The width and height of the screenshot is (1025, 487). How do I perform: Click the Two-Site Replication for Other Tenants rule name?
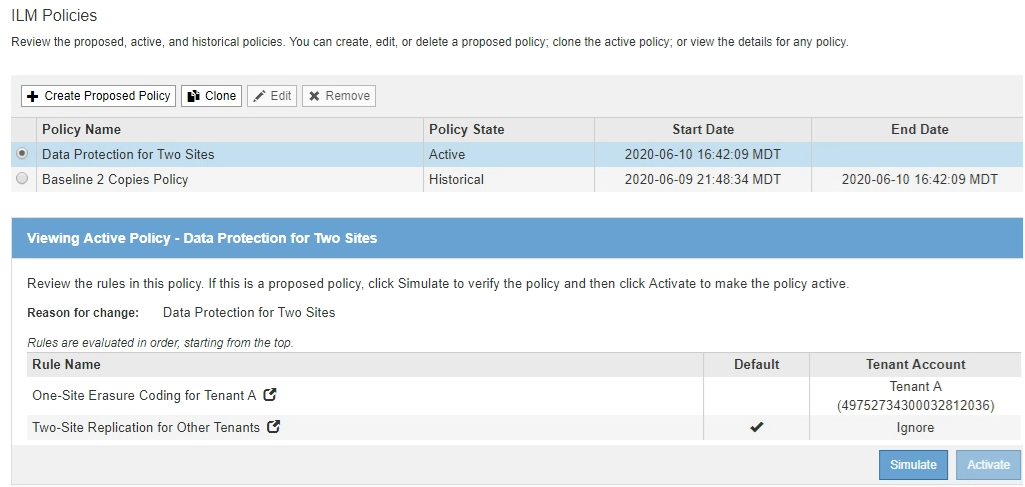click(x=146, y=427)
